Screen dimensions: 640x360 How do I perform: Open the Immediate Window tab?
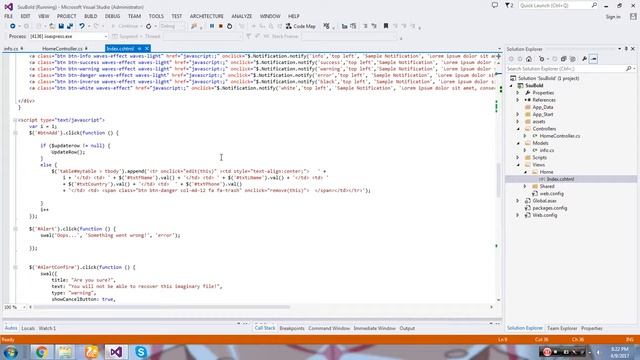(x=374, y=328)
